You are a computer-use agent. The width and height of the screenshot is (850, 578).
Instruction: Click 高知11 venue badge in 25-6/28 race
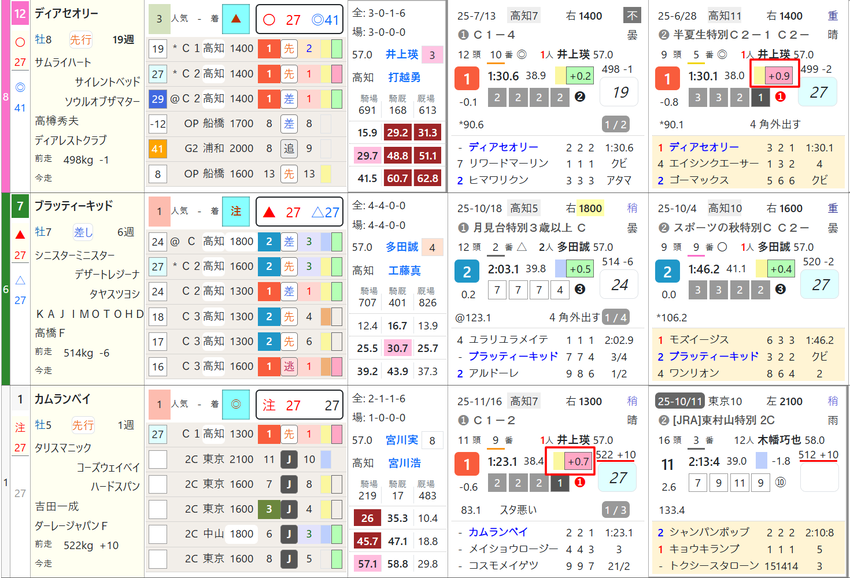725,16
